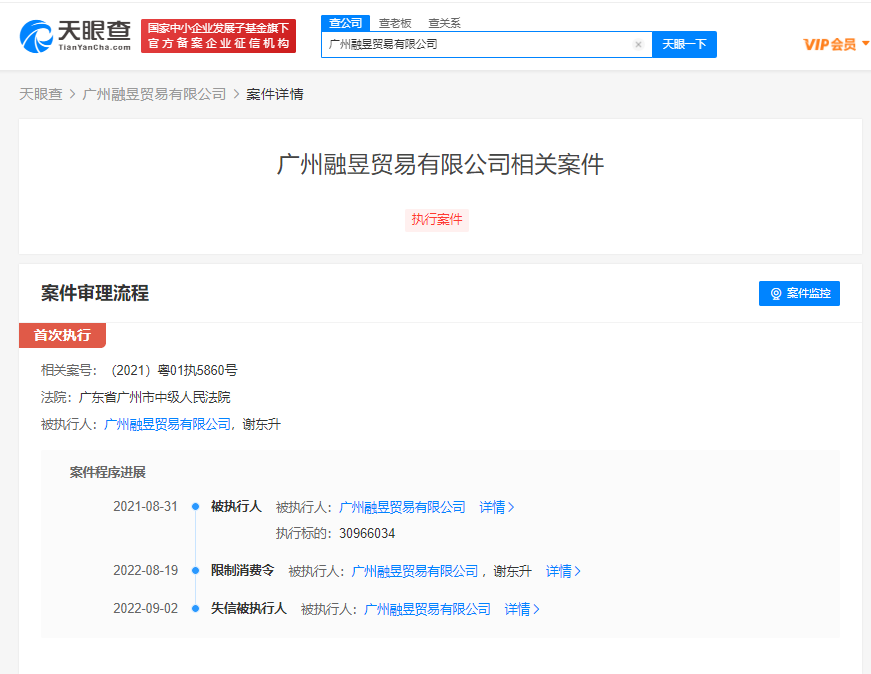Screen dimensions: 871x674
Task: Click the 首次执行 label
Action: 62,335
